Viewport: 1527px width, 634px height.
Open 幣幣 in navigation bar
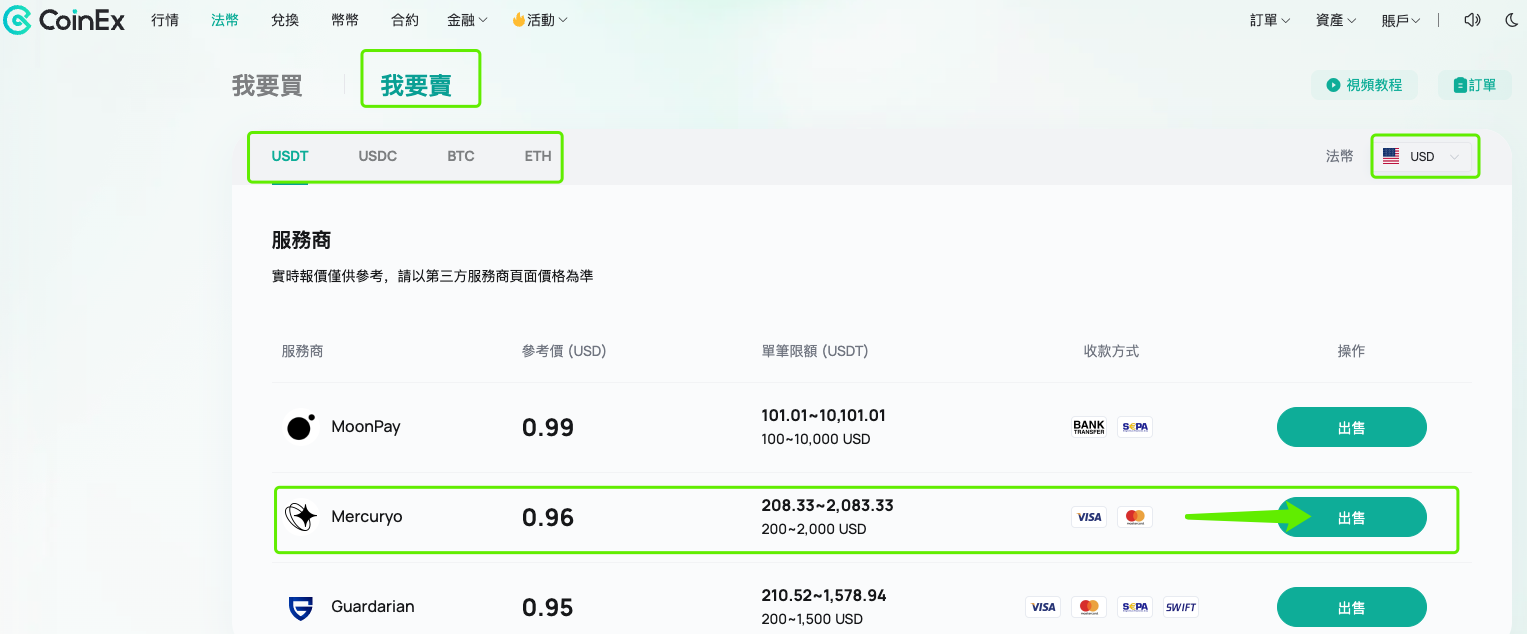point(345,20)
